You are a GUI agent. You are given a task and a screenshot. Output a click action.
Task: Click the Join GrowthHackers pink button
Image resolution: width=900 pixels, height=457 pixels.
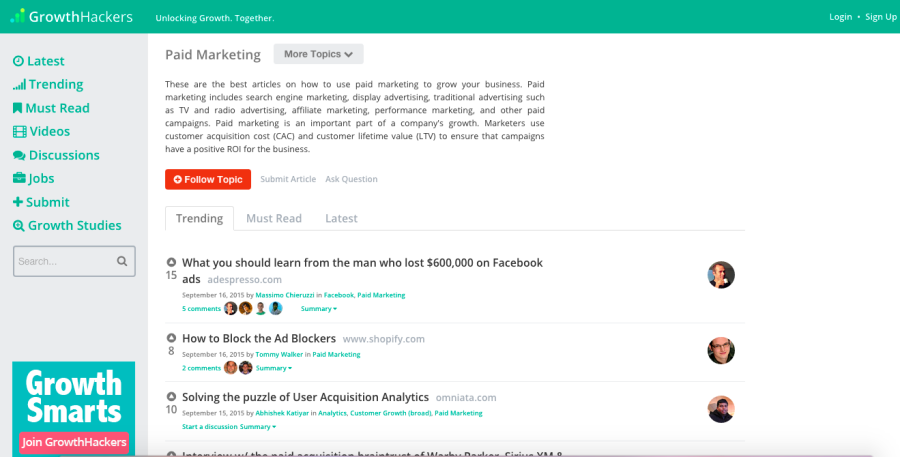[74, 442]
